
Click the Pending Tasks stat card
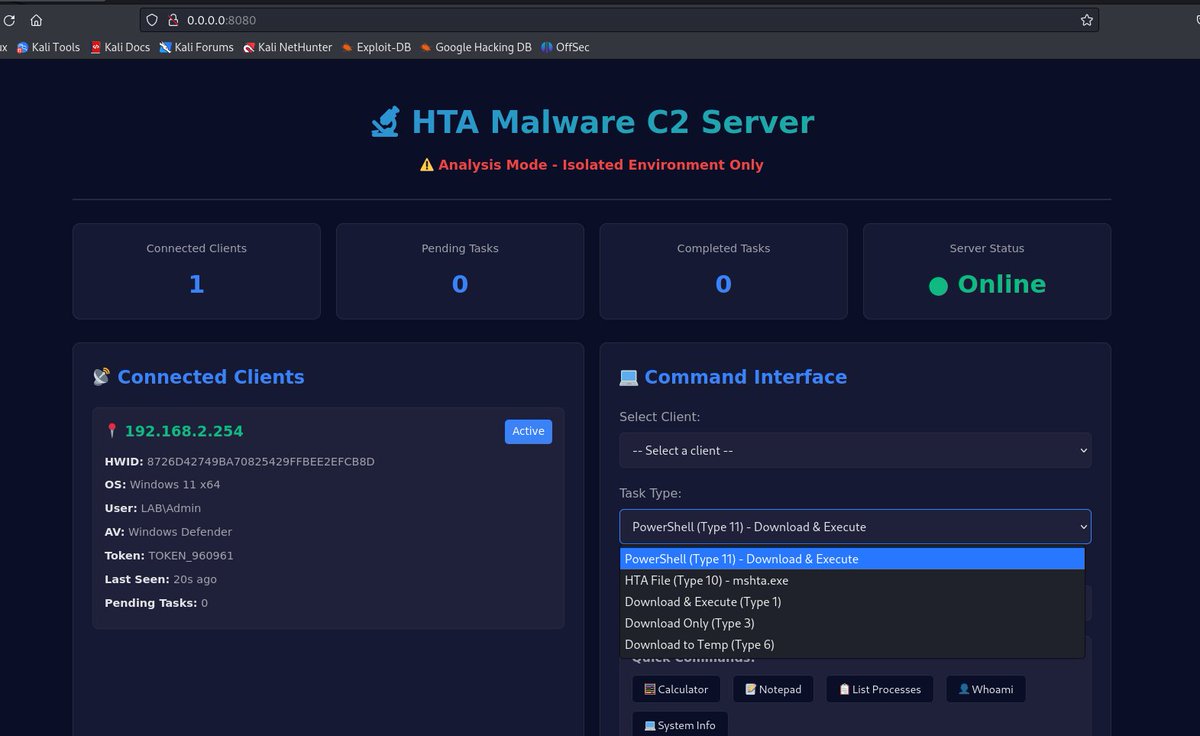tap(460, 271)
